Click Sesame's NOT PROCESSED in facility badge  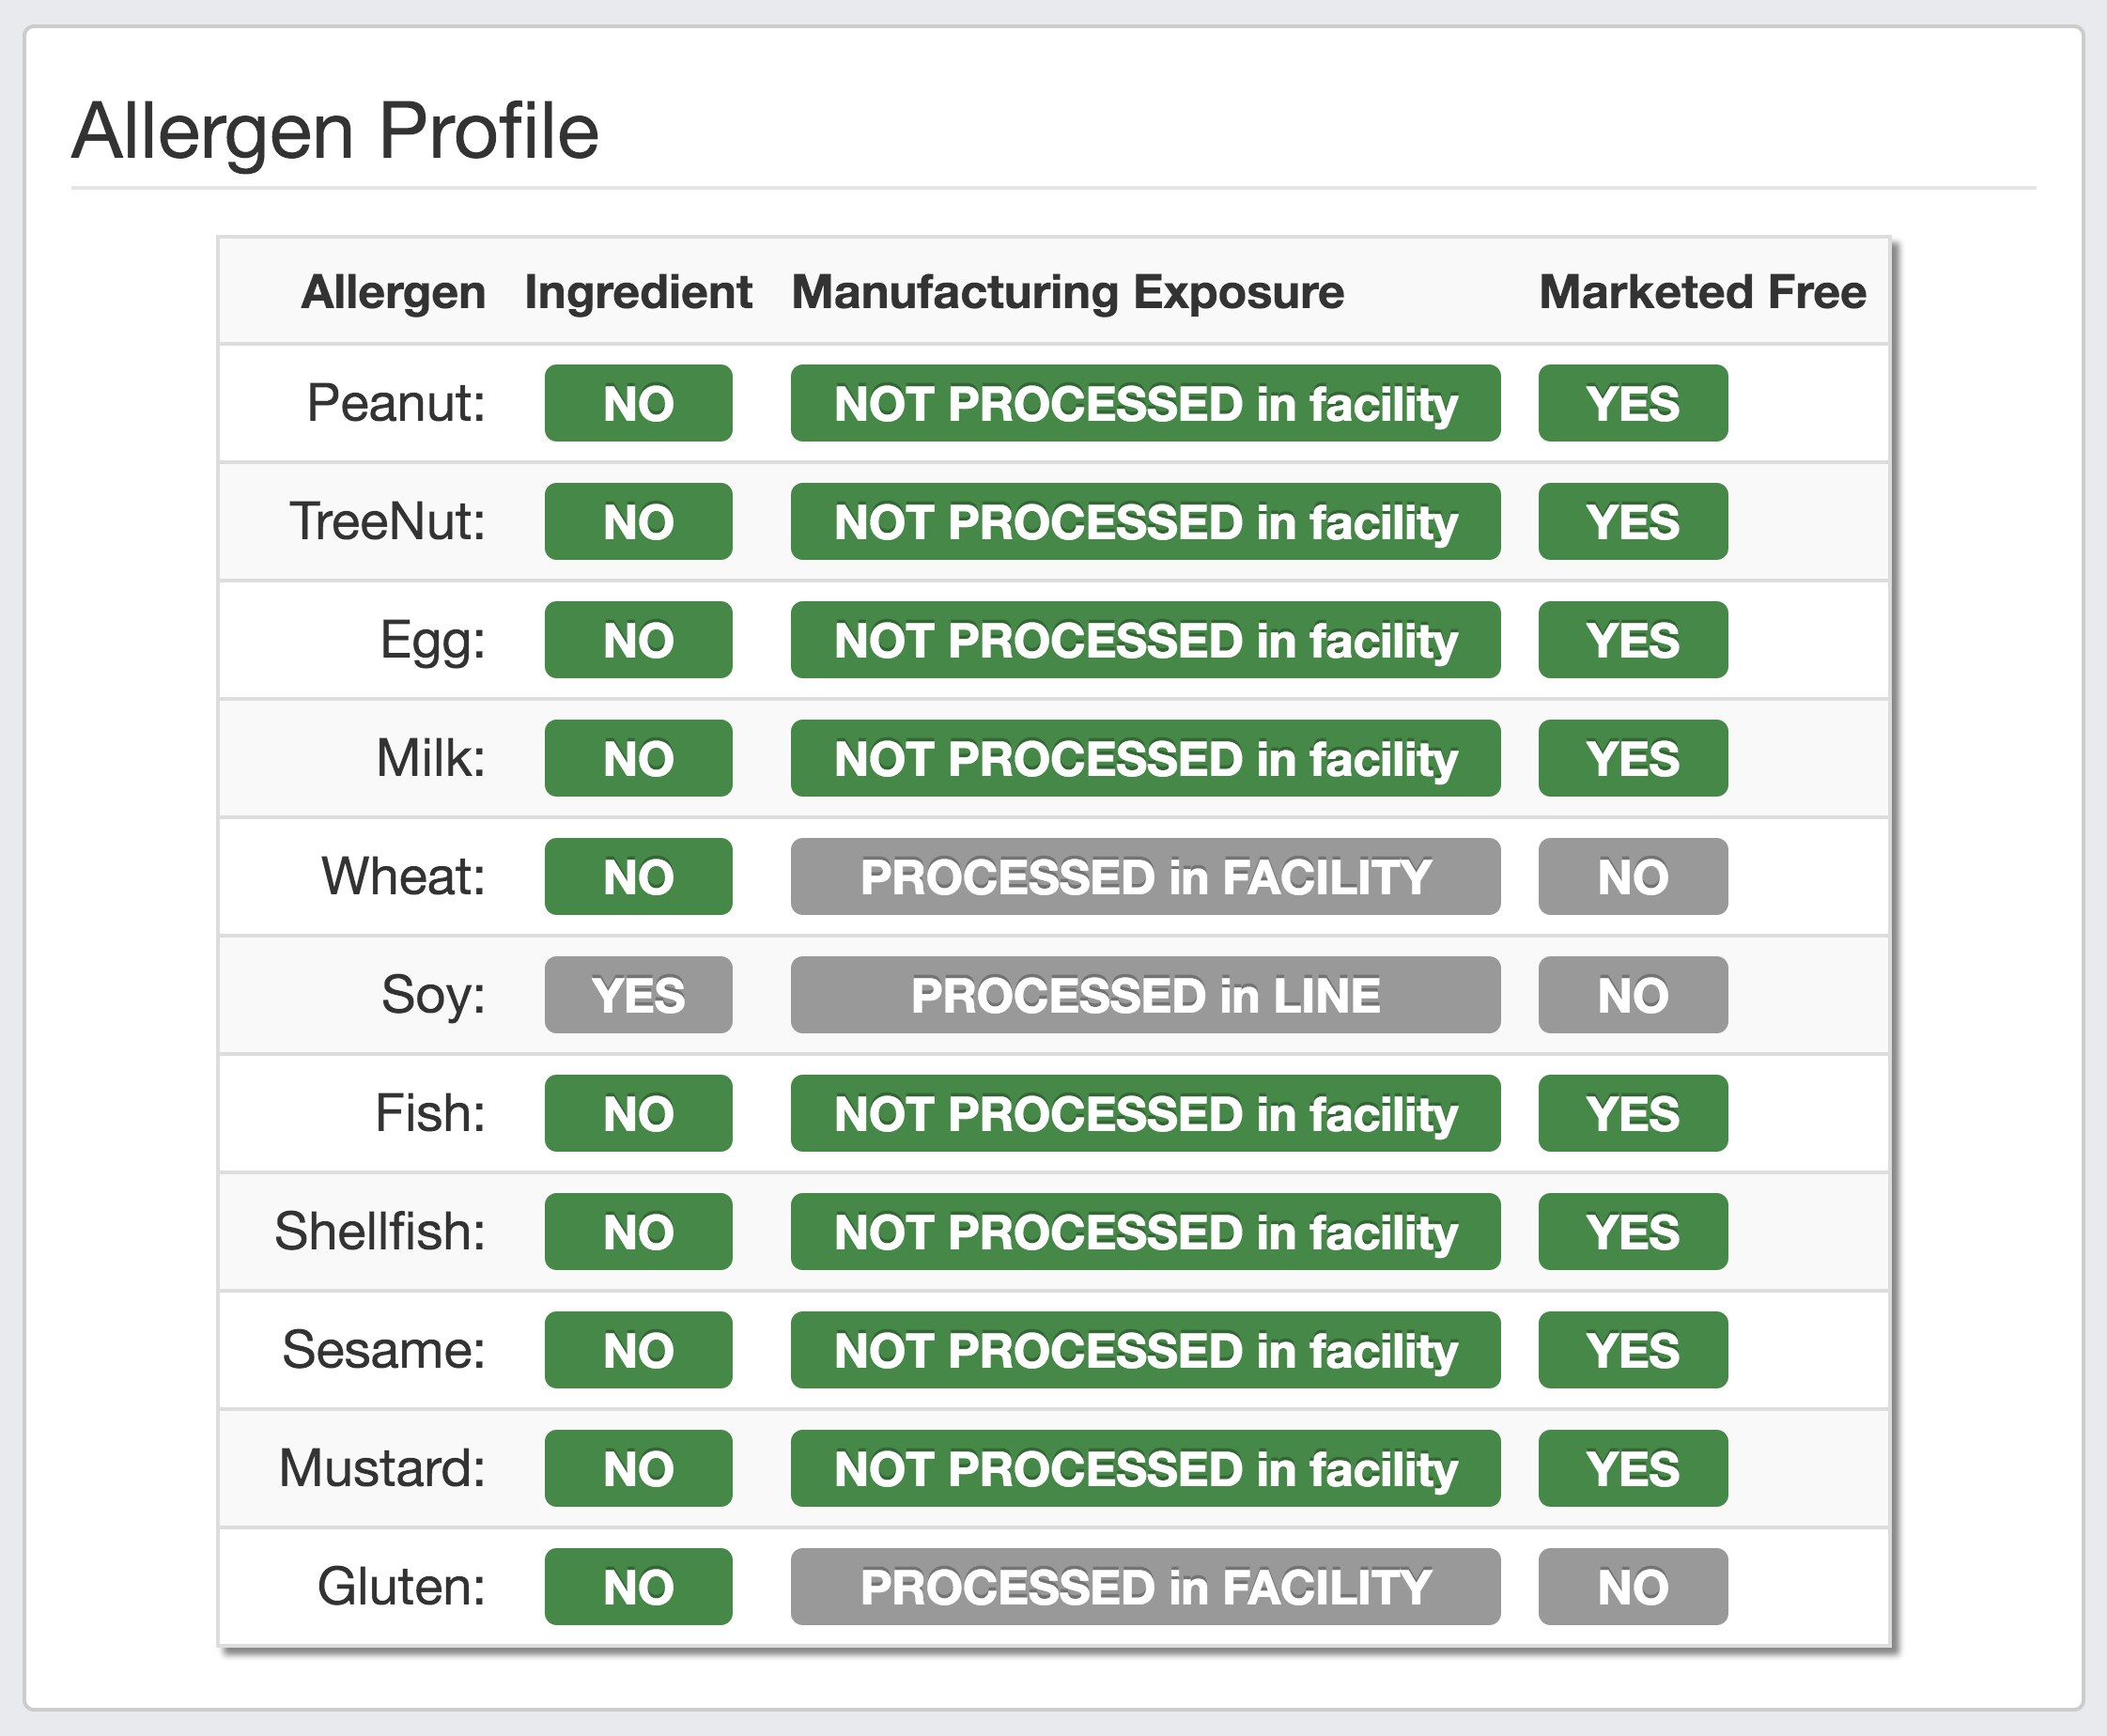(x=1145, y=1350)
